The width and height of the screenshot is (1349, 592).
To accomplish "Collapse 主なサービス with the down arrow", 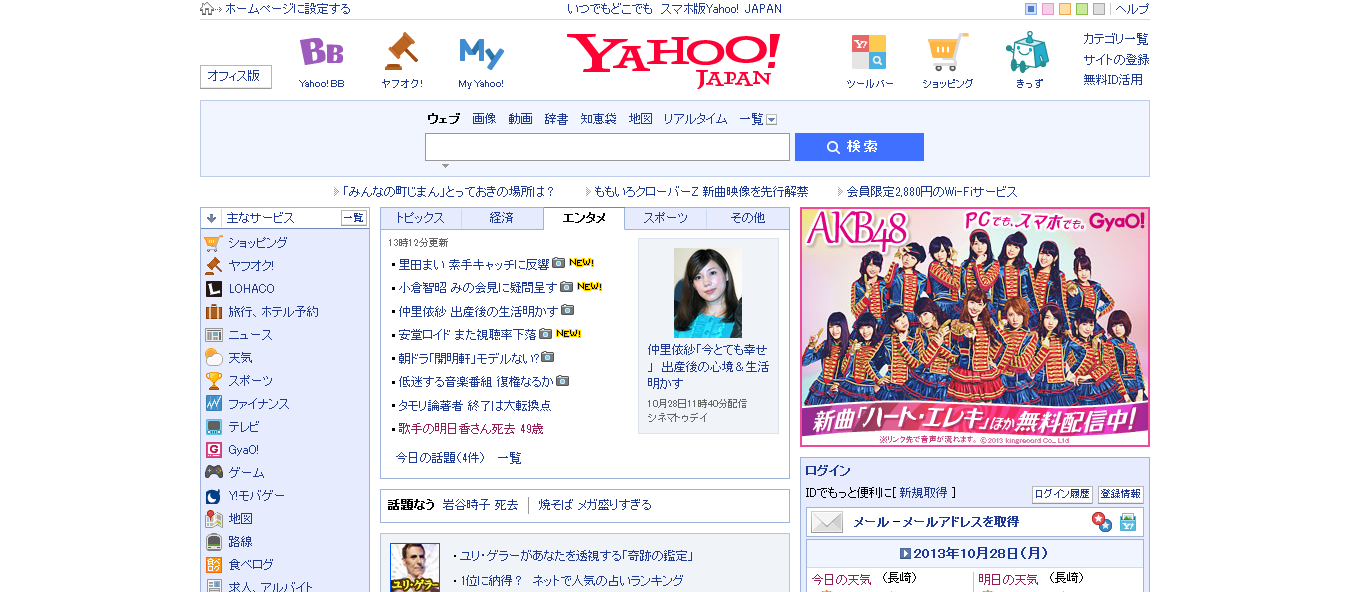I will pos(211,218).
